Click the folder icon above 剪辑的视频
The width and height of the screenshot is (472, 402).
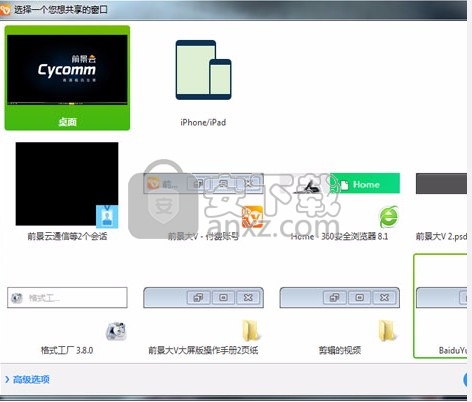(x=388, y=331)
